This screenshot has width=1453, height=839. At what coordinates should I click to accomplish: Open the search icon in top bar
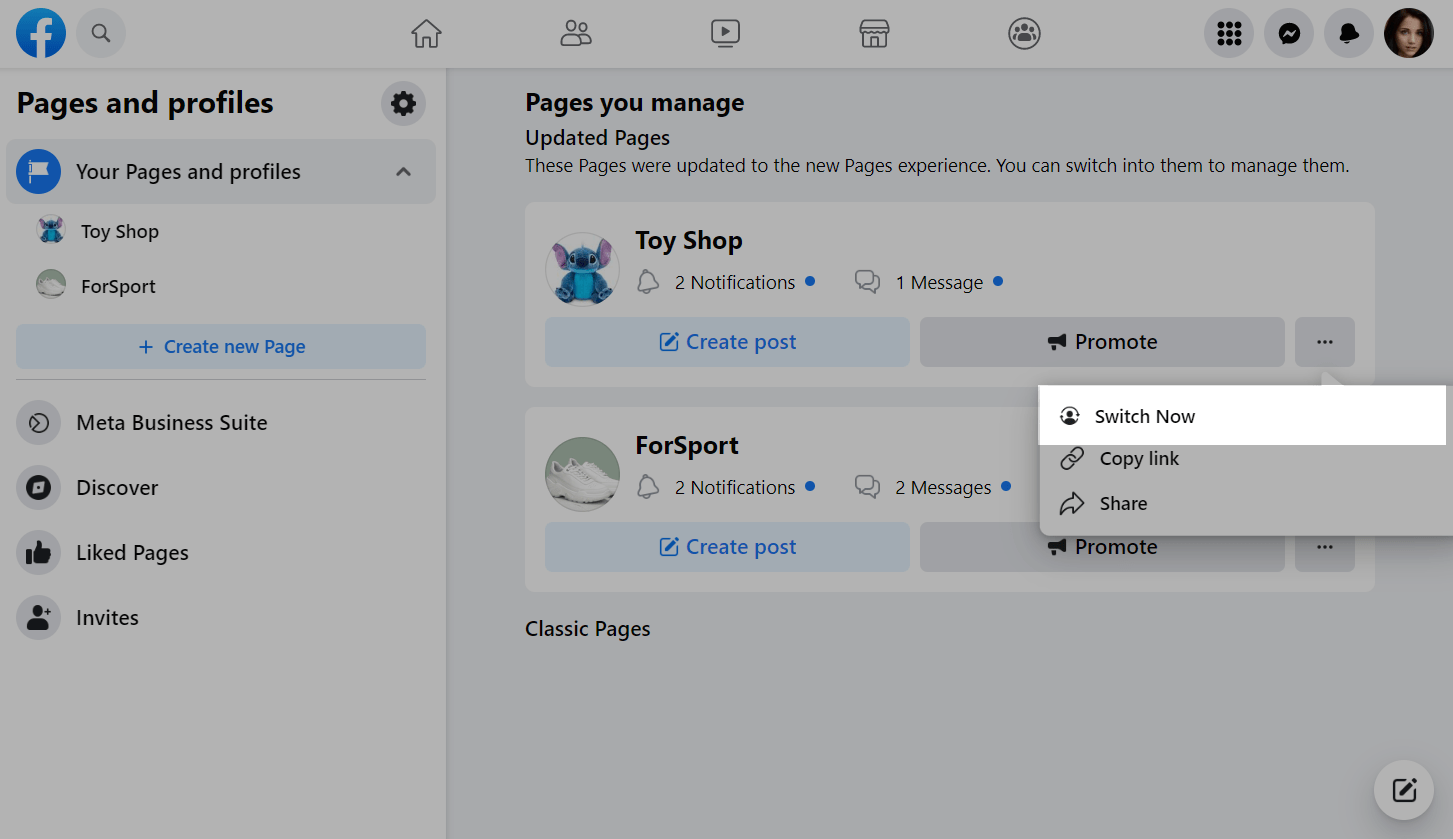(x=101, y=34)
